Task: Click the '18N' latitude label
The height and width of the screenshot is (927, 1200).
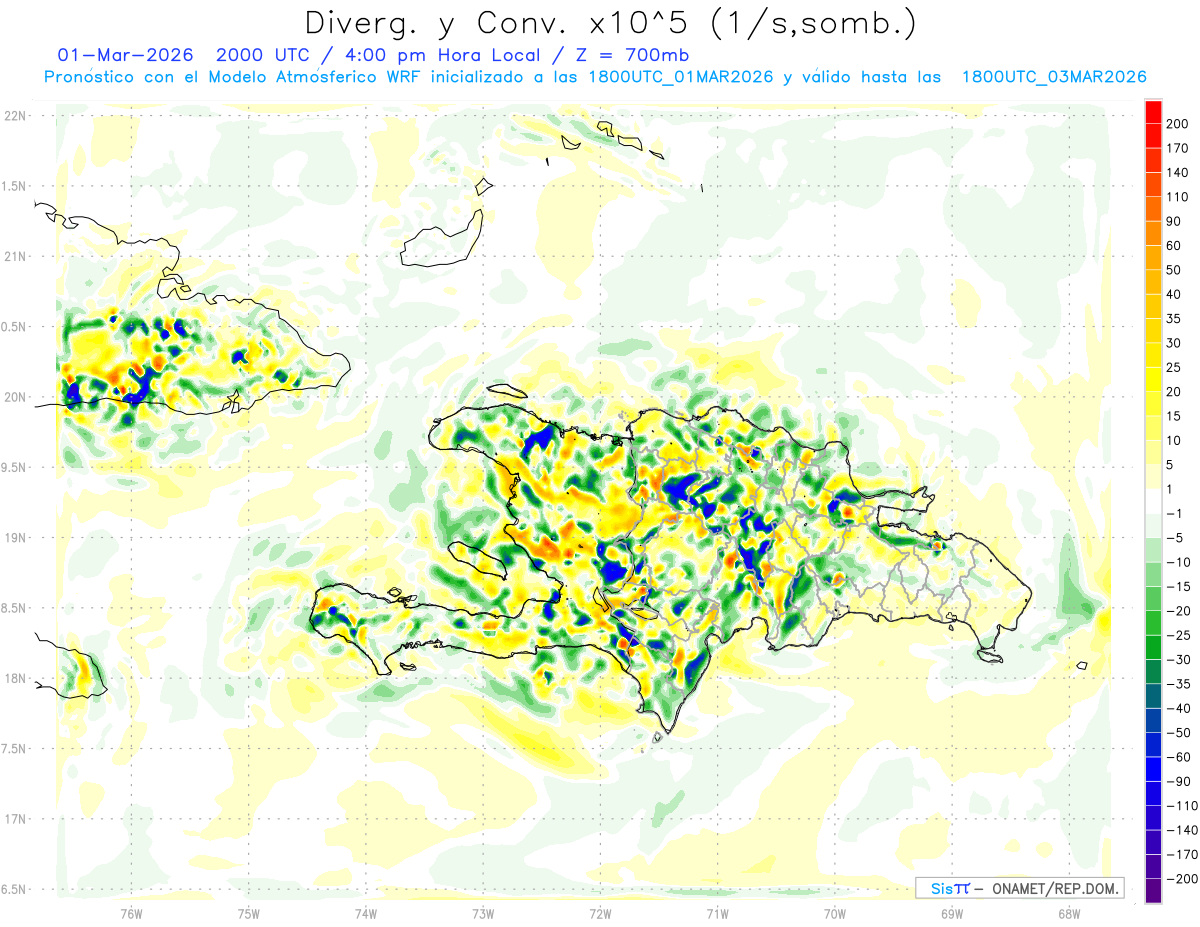Action: click(x=16, y=678)
